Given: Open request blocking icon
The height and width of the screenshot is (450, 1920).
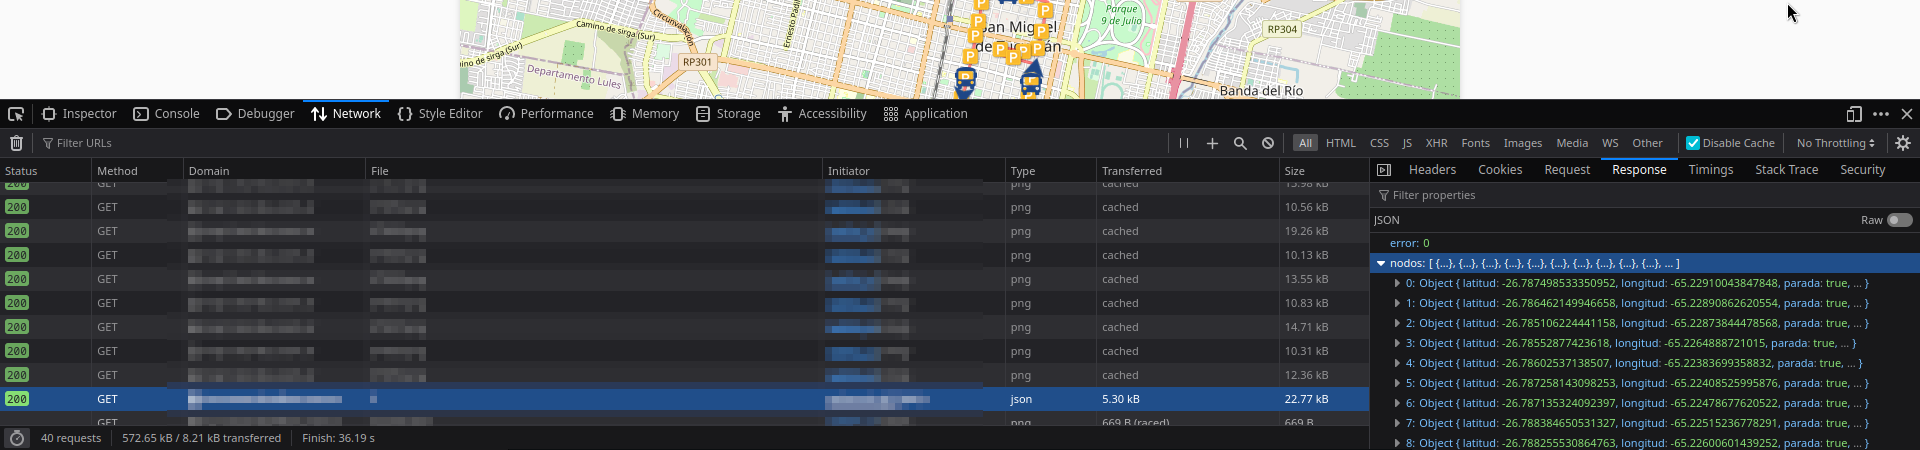Looking at the screenshot, I should 1268,143.
